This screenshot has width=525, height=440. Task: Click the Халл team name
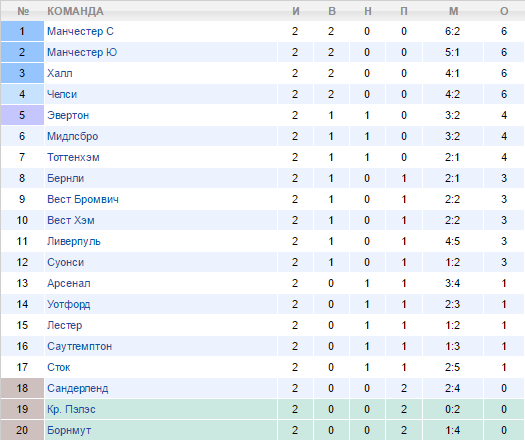tap(60, 73)
